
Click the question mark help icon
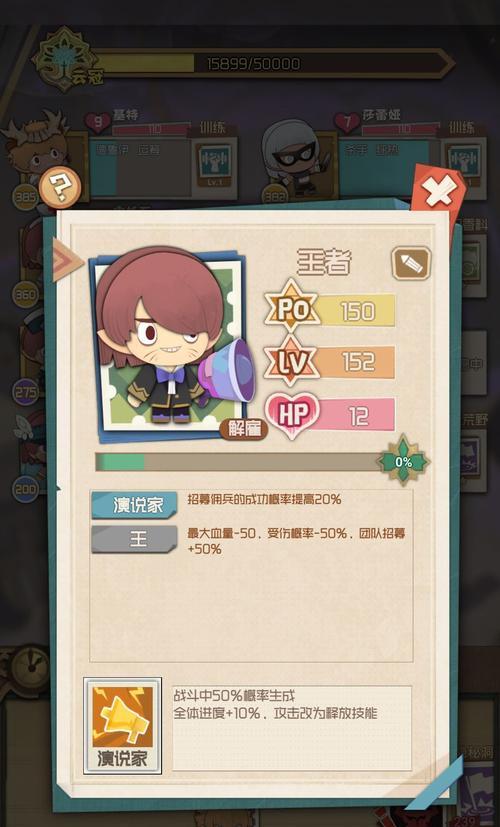click(60, 187)
